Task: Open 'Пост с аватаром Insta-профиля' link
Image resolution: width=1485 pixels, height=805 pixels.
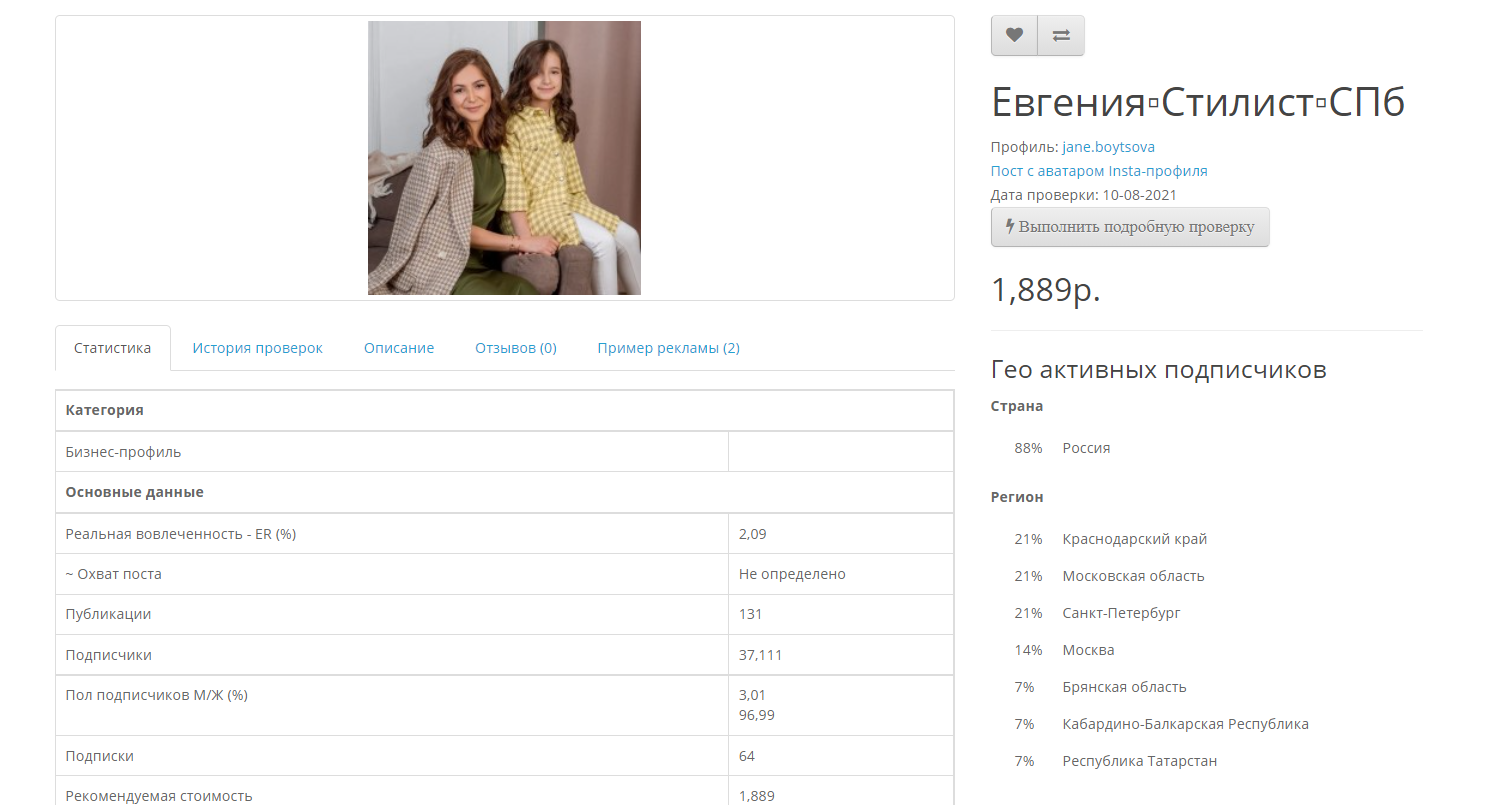Action: point(1099,171)
